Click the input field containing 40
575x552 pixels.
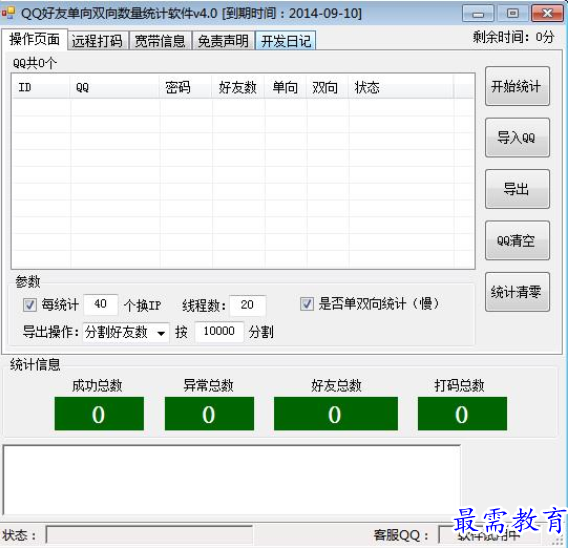(x=101, y=304)
